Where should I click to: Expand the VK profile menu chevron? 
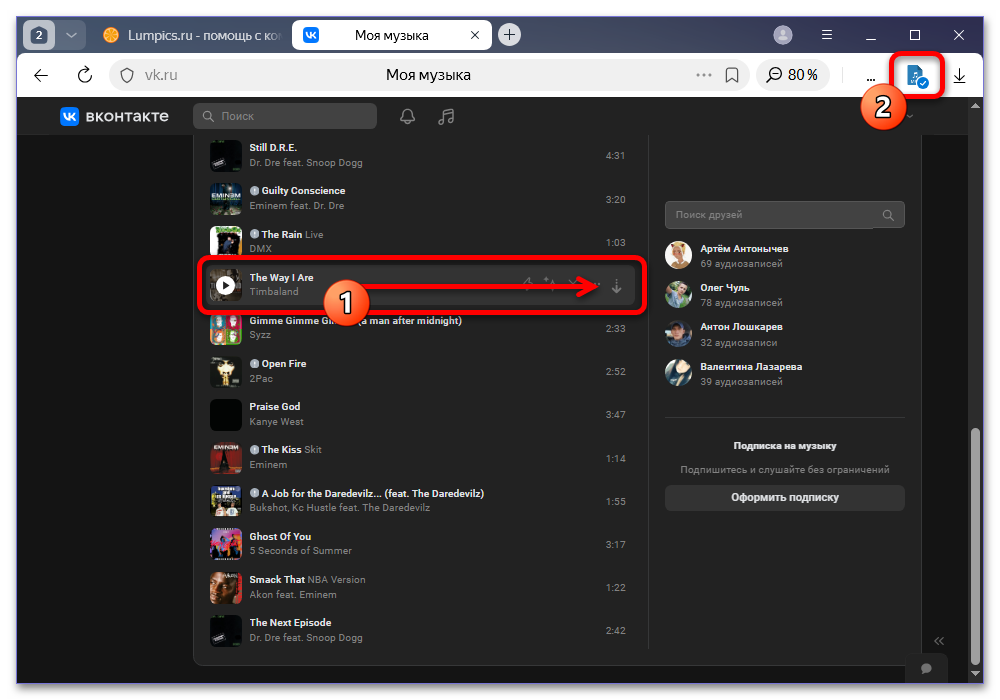point(910,116)
